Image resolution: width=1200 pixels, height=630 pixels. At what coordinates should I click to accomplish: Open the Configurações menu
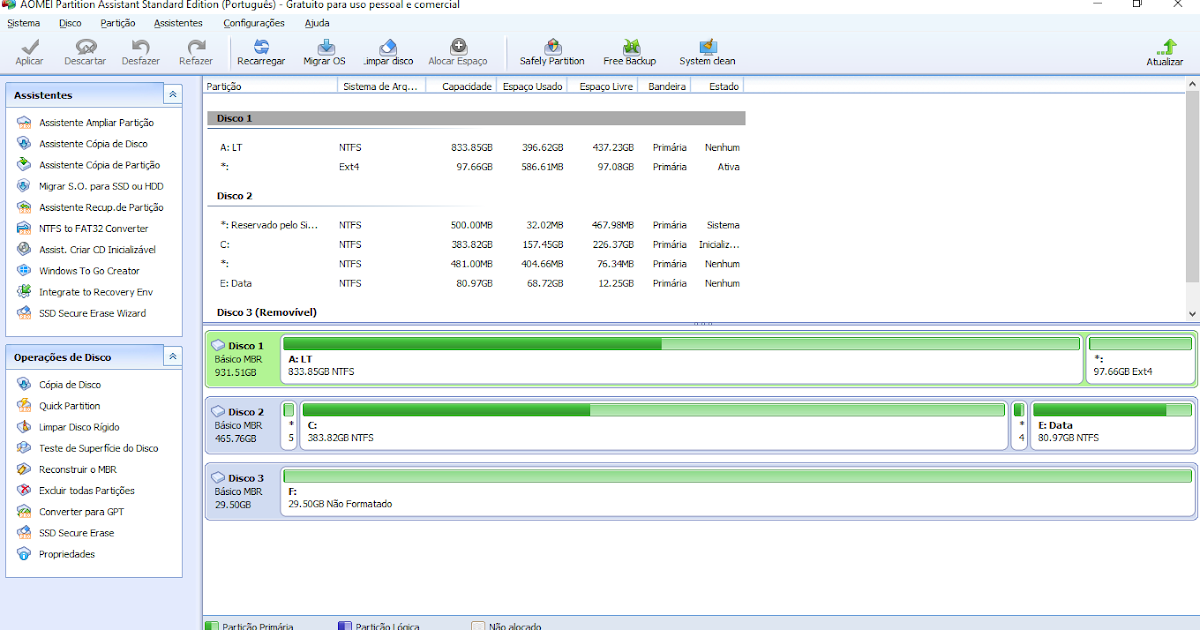pos(254,23)
